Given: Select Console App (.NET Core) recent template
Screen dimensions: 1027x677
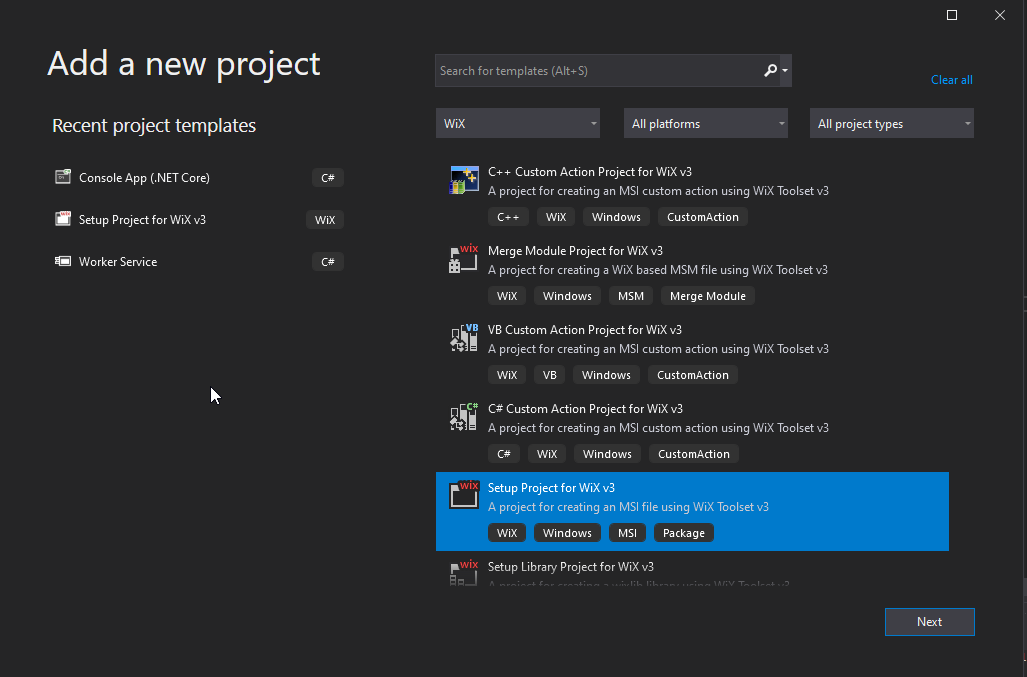Looking at the screenshot, I should click(199, 177).
